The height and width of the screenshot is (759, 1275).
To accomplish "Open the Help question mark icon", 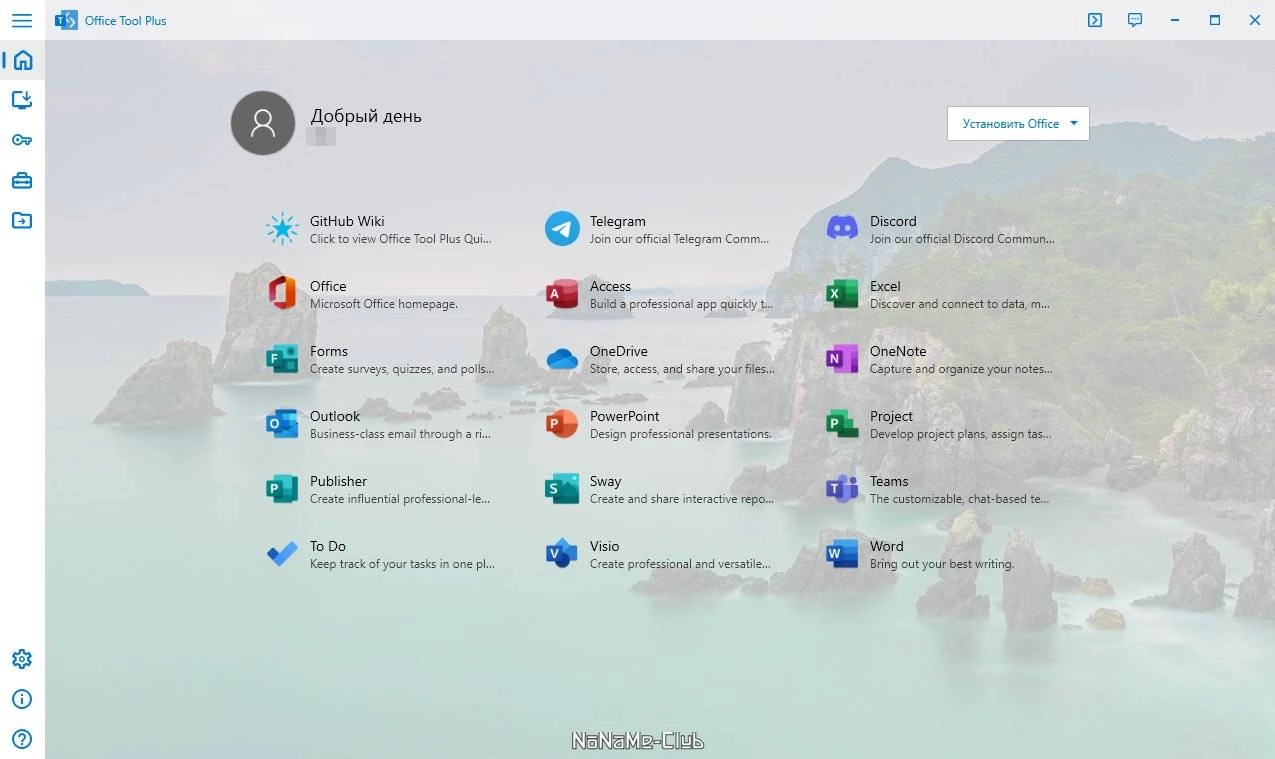I will (22, 739).
